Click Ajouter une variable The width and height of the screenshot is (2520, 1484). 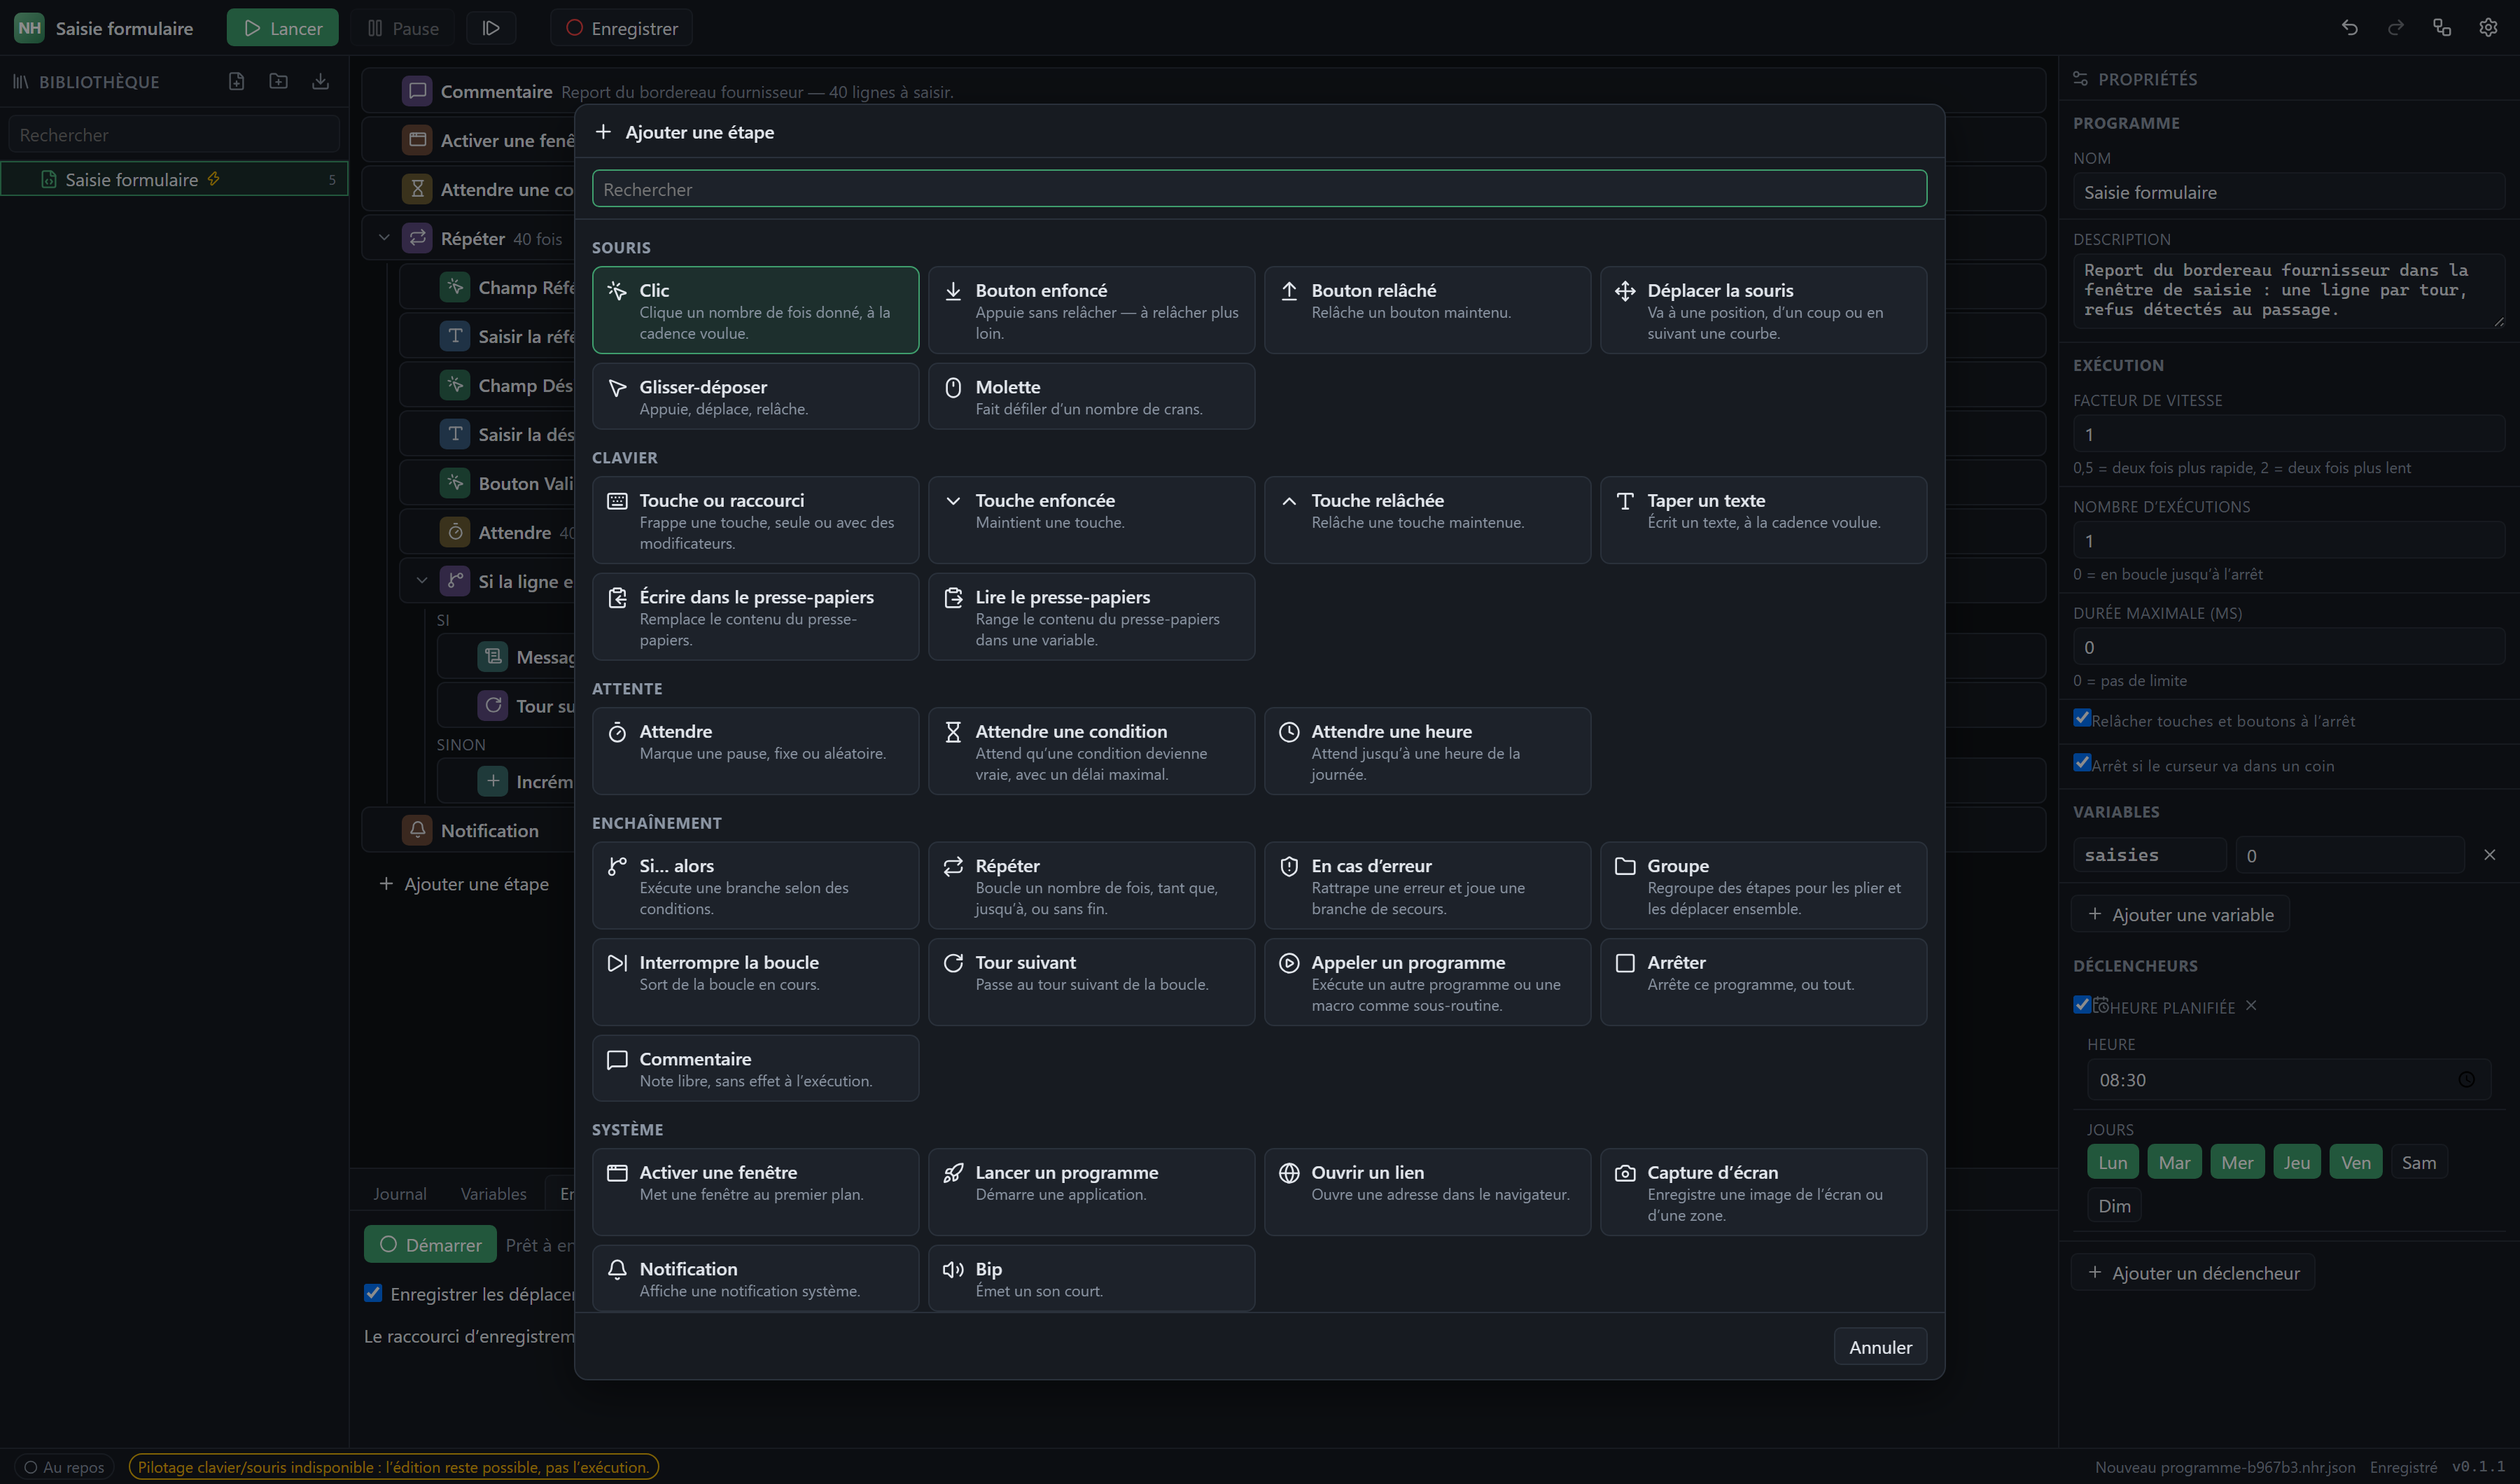[2181, 914]
